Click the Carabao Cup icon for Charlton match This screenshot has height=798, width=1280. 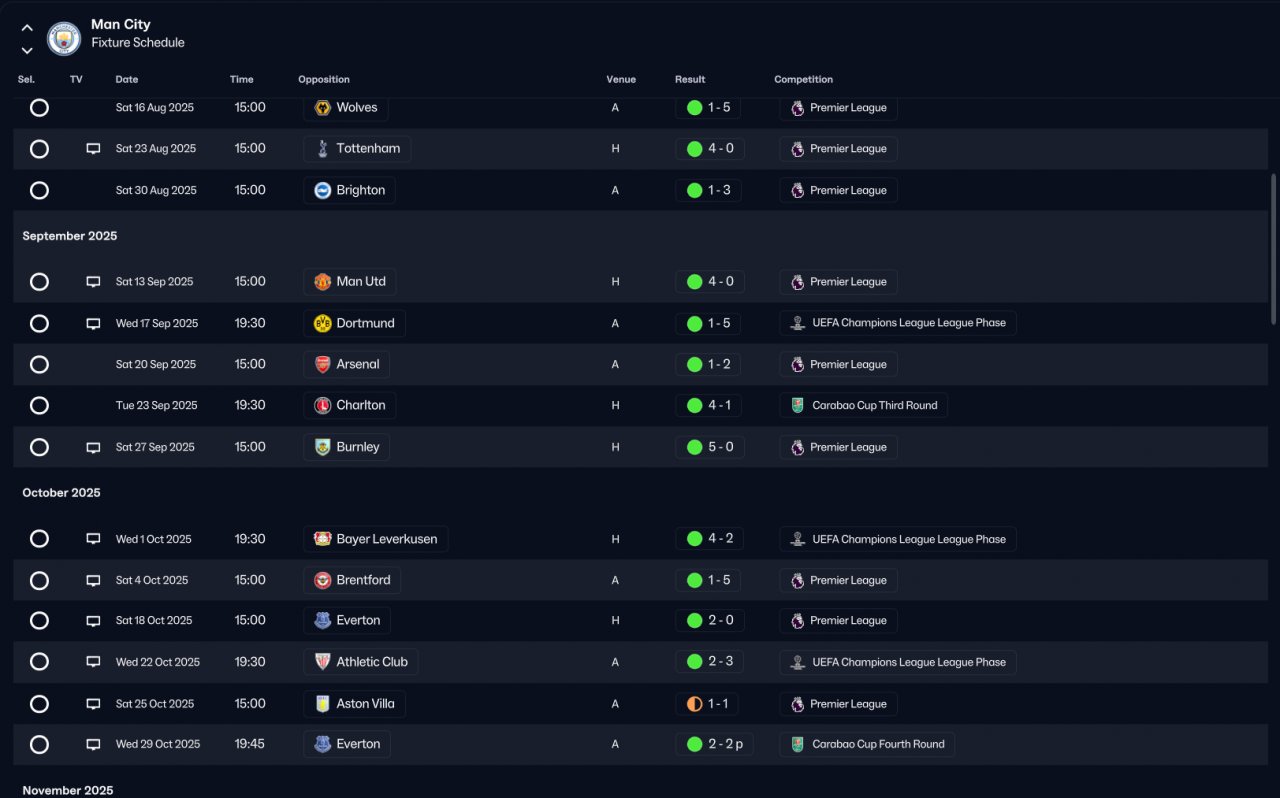(797, 406)
